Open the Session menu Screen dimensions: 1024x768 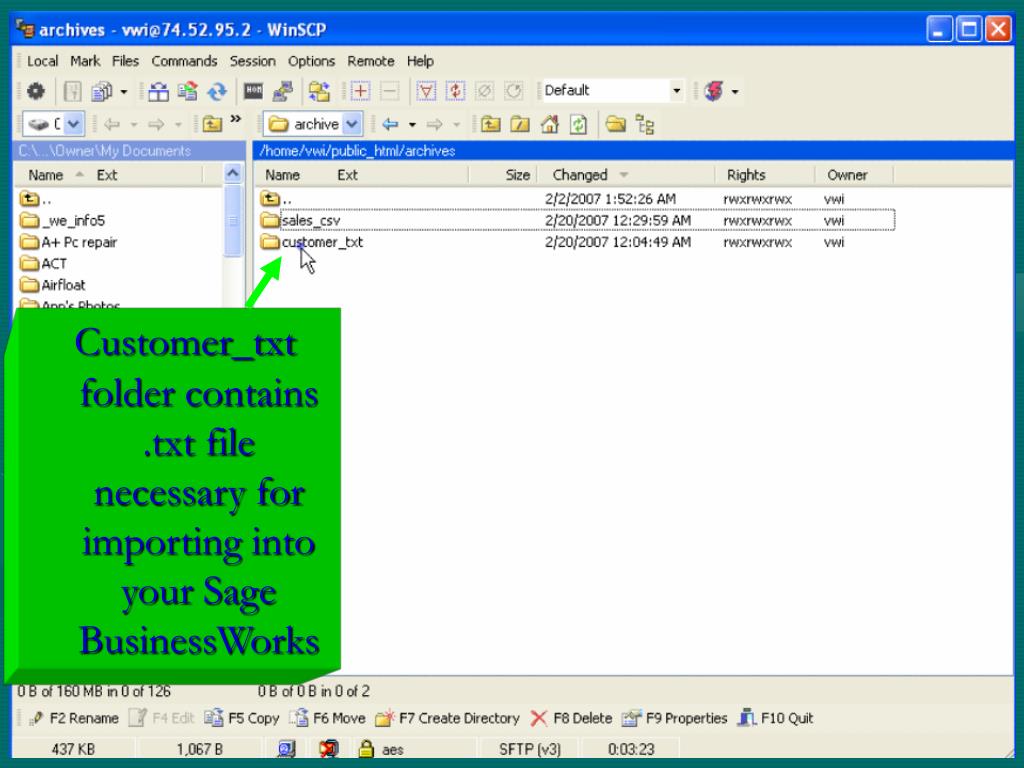click(x=252, y=61)
